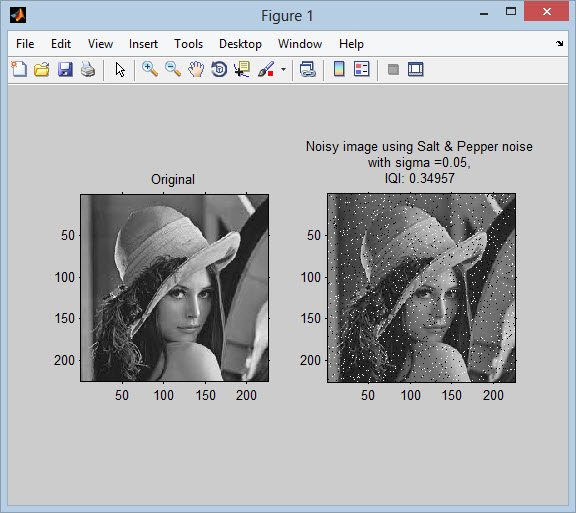576x513 pixels.
Task: Expand the Brush color dropdown arrow
Action: (283, 69)
